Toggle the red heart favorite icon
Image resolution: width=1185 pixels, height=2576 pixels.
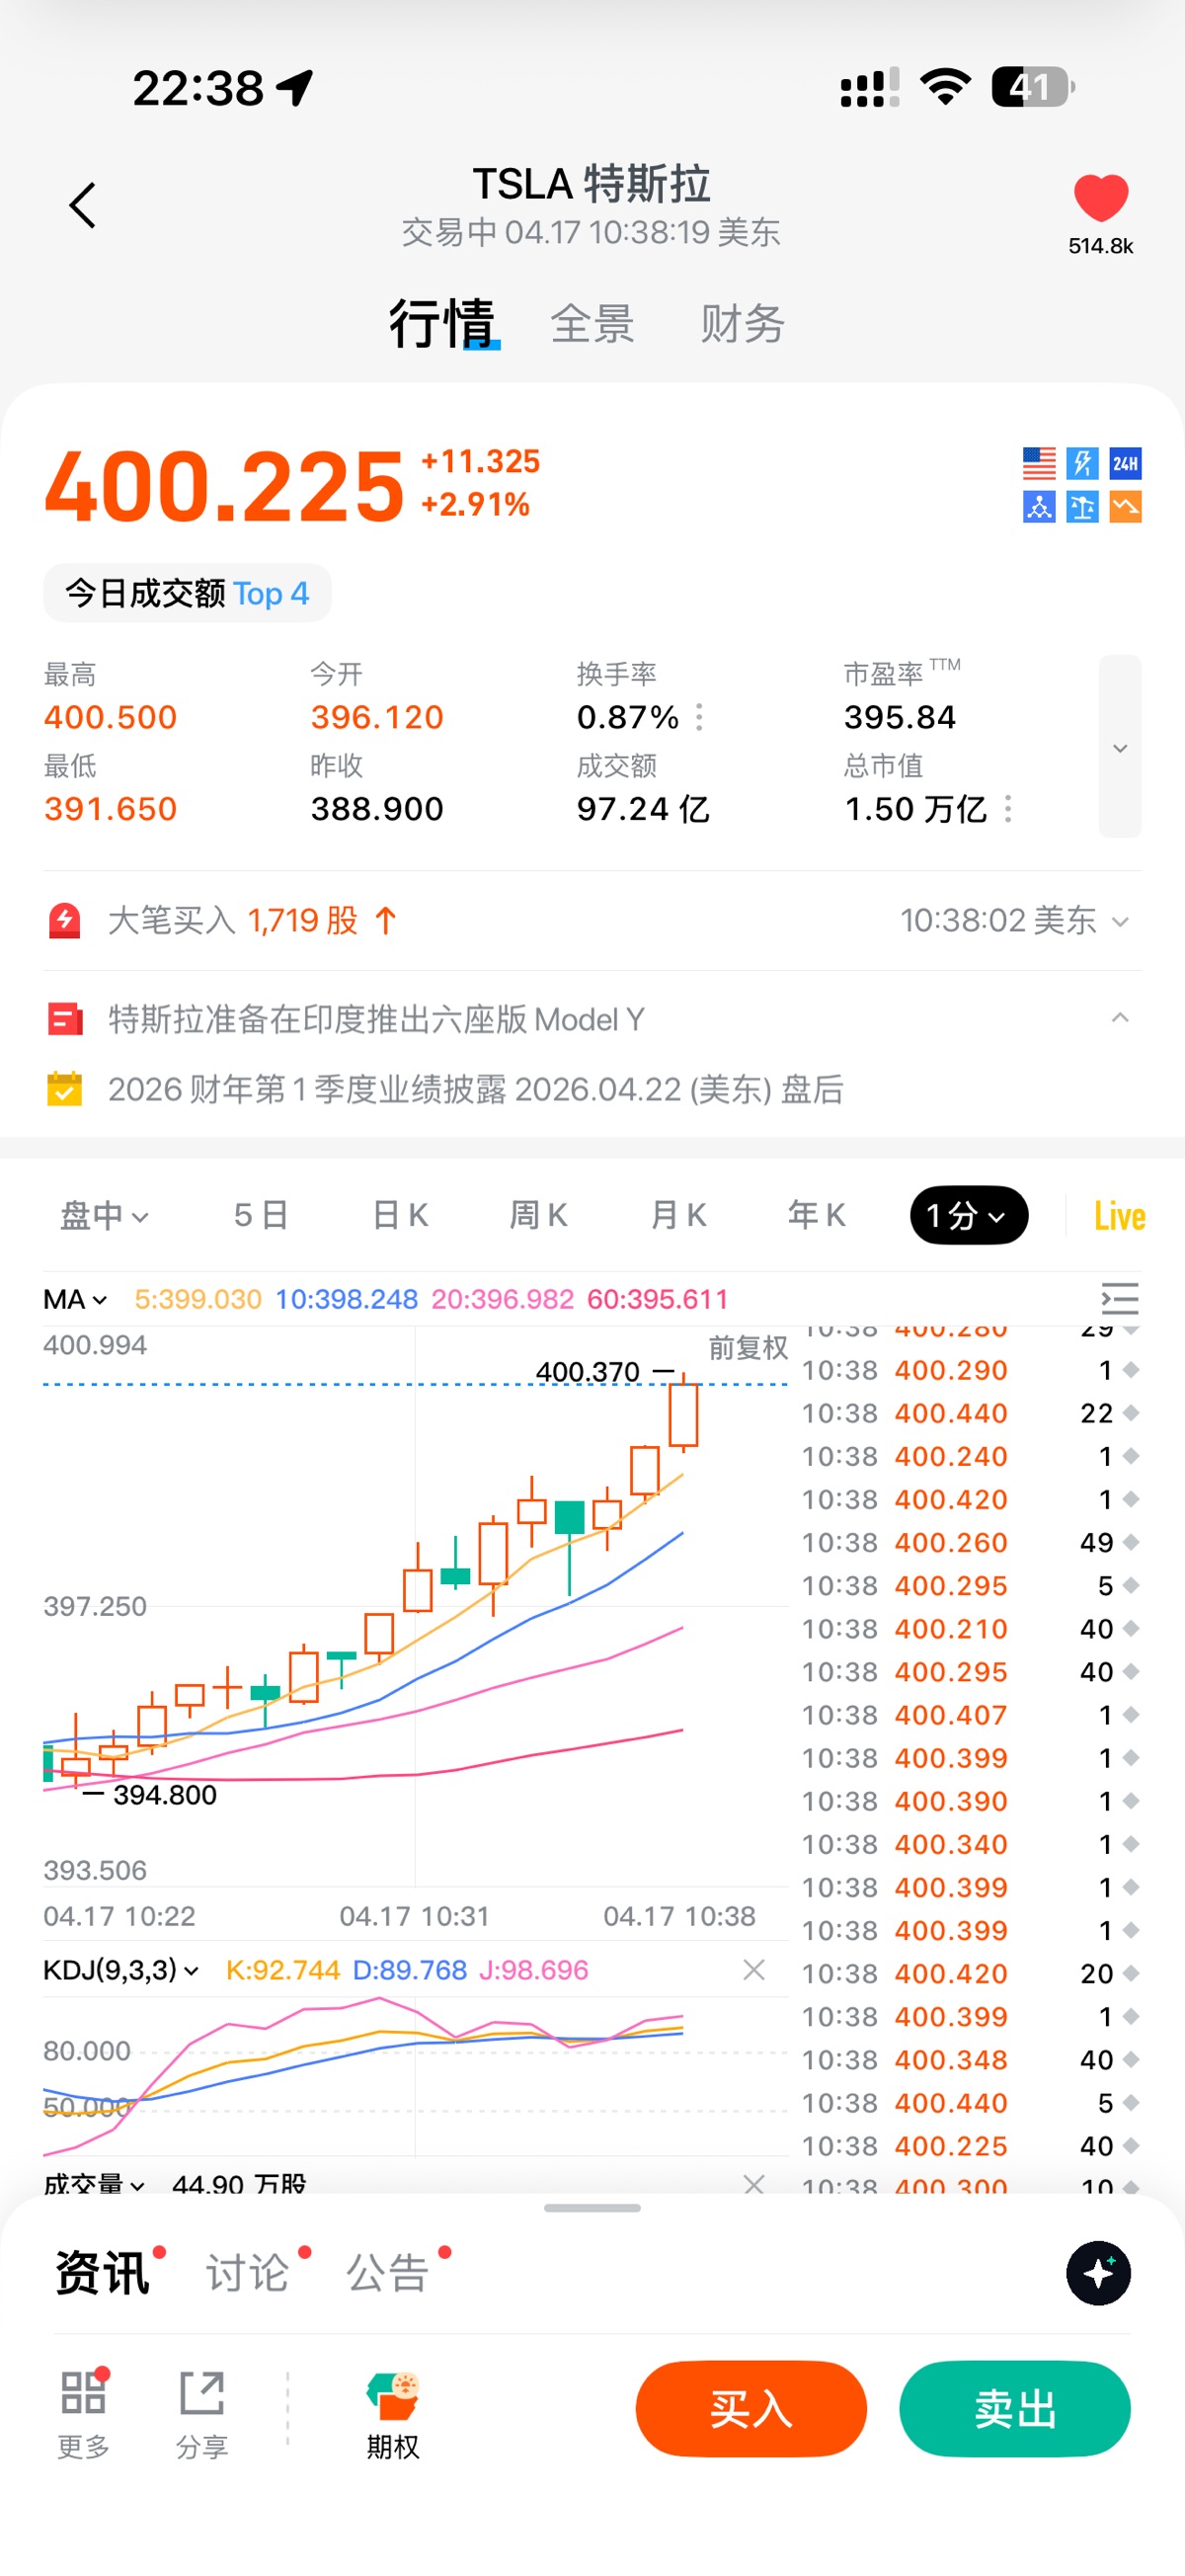(x=1100, y=197)
